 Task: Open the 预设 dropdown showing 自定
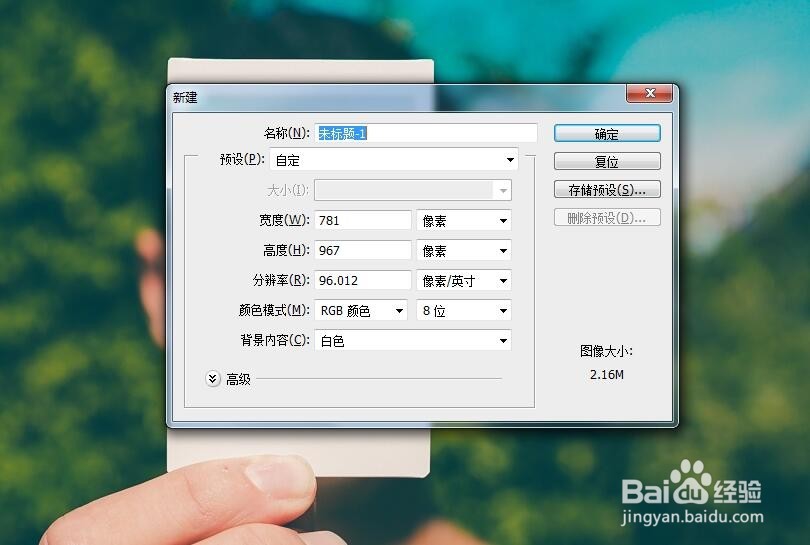tap(394, 160)
